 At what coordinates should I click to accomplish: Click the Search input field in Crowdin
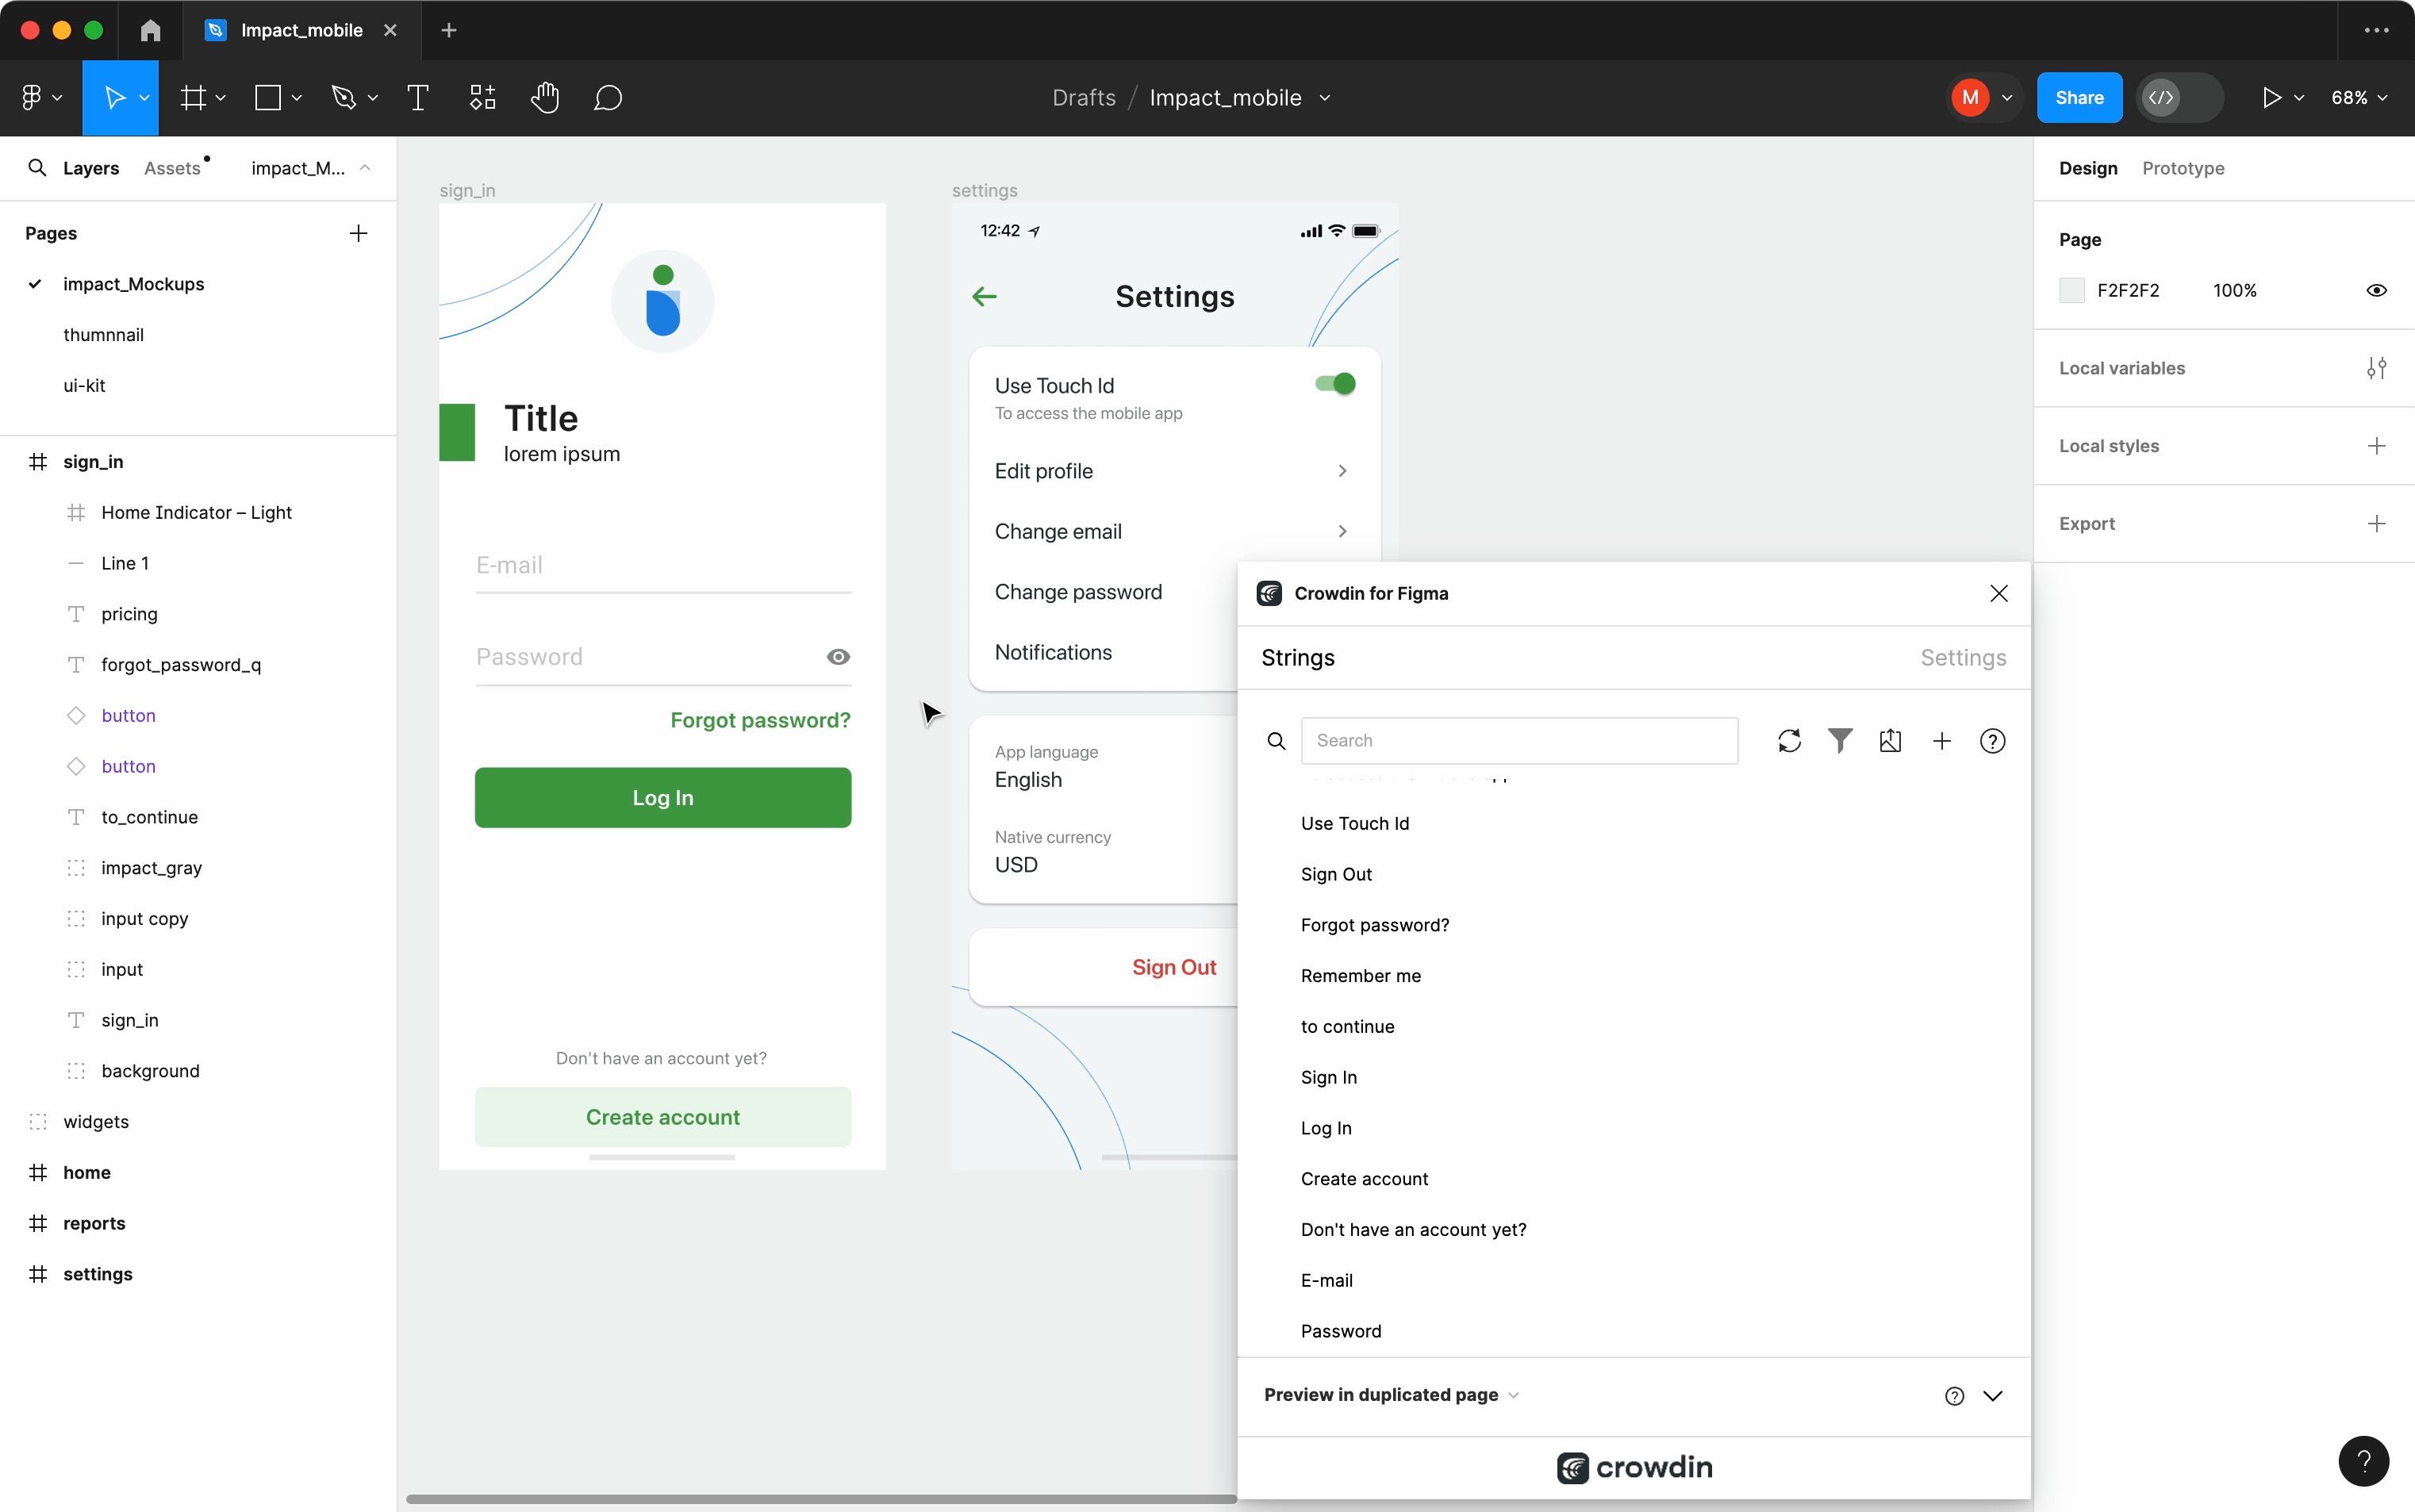click(x=1520, y=739)
